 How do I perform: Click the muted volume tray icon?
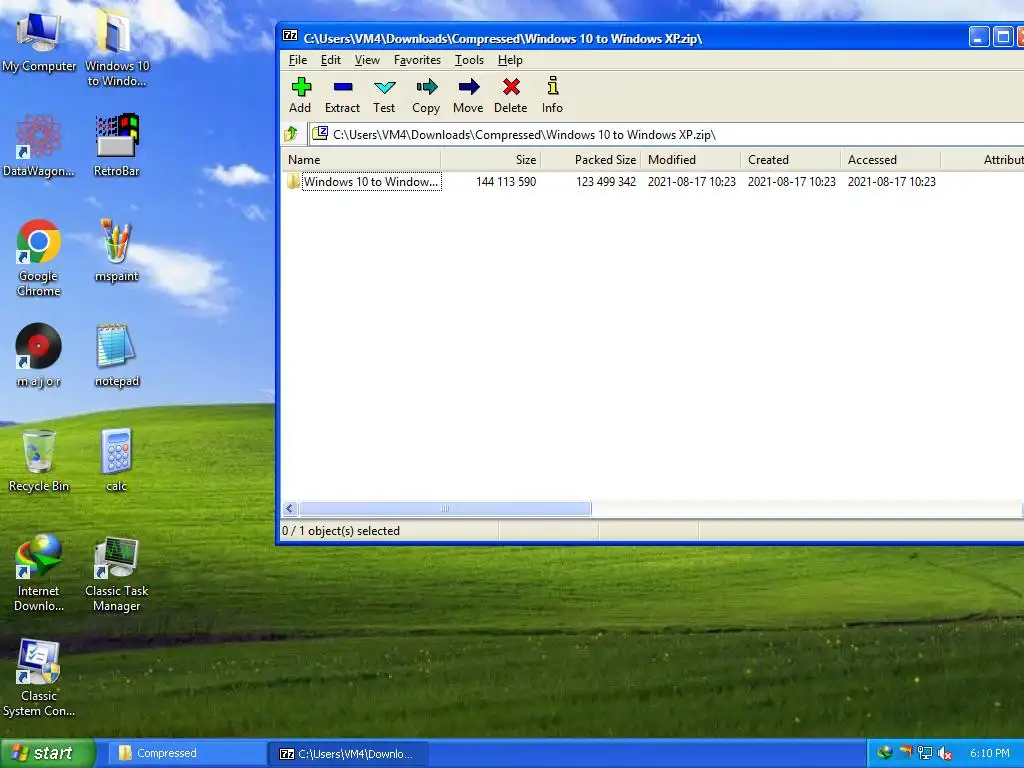(x=944, y=754)
